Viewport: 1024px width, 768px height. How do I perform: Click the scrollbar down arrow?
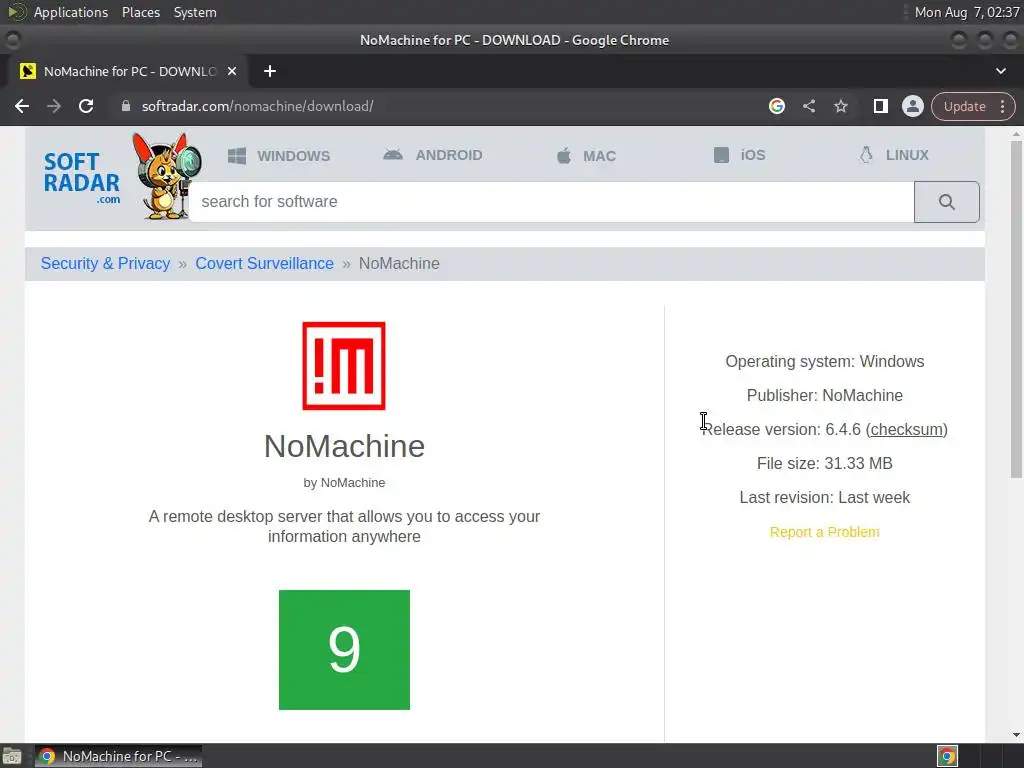pos(1016,735)
